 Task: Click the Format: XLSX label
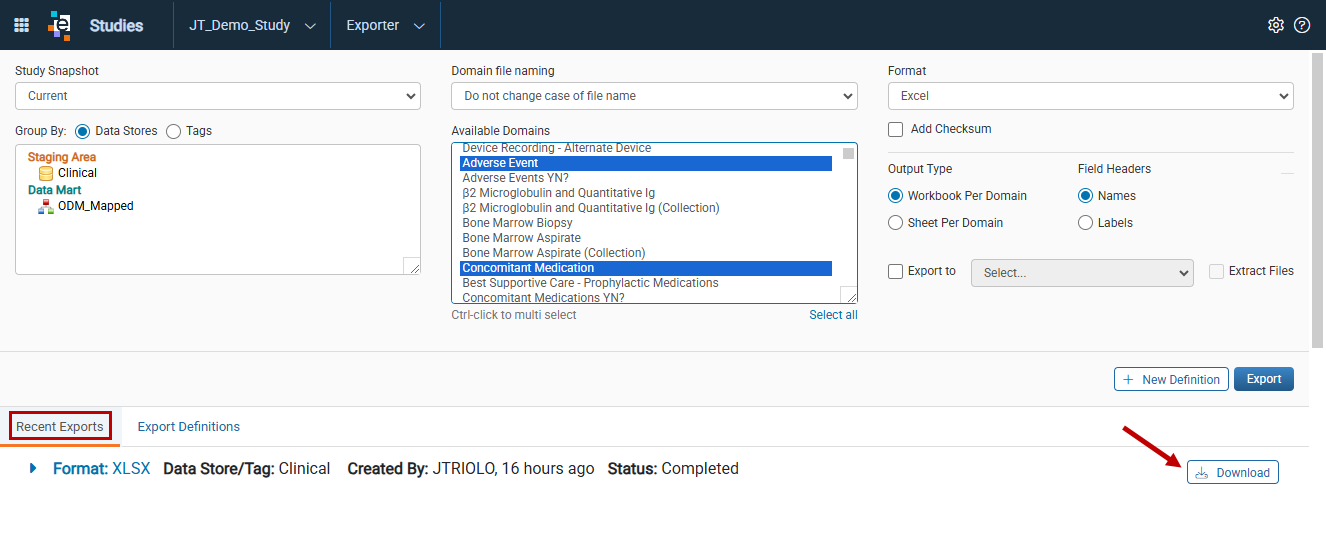point(101,468)
